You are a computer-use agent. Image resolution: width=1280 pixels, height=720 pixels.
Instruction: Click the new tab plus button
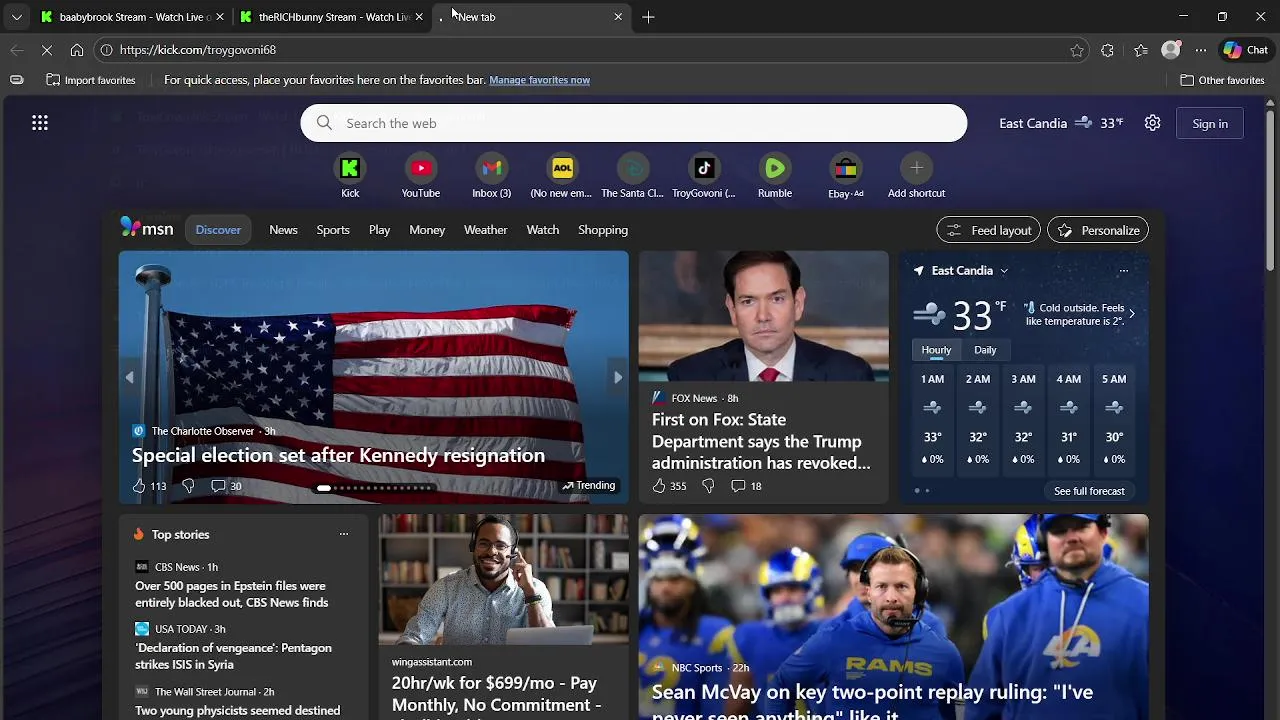click(x=648, y=17)
